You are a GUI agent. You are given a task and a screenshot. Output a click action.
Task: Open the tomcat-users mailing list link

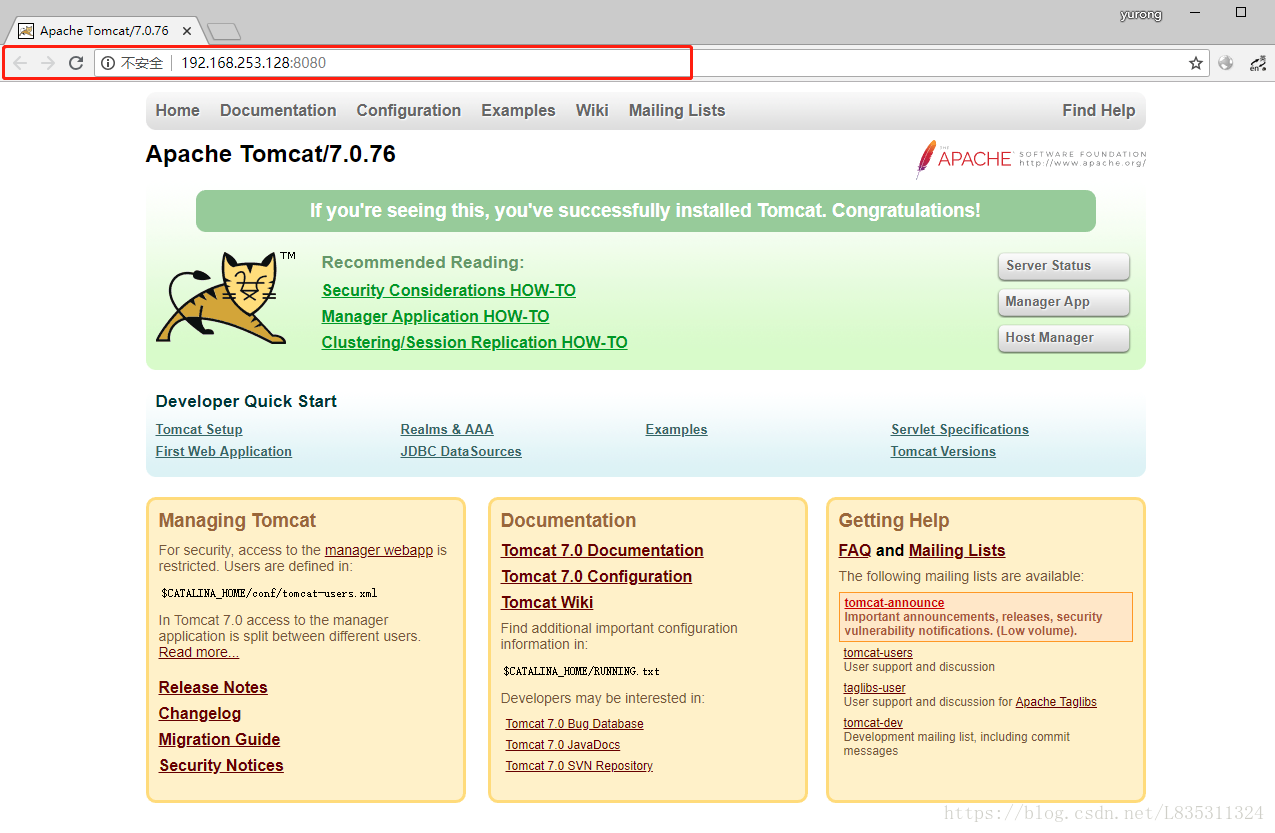(x=878, y=653)
